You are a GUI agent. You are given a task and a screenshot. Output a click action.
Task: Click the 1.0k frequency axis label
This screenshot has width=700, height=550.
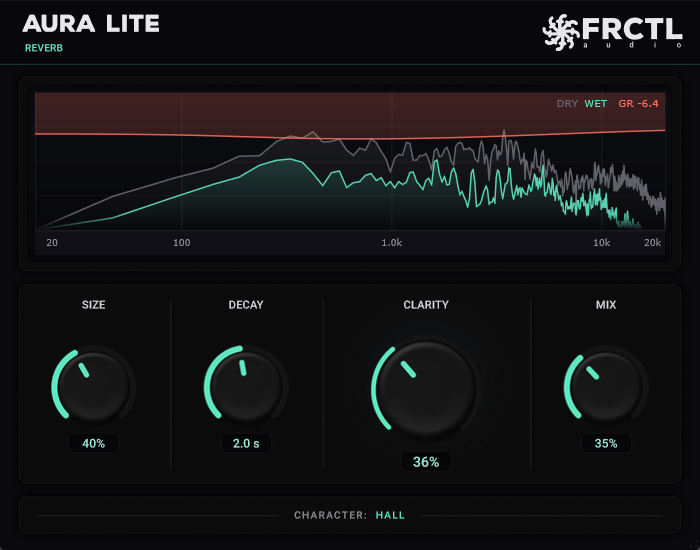click(x=392, y=242)
